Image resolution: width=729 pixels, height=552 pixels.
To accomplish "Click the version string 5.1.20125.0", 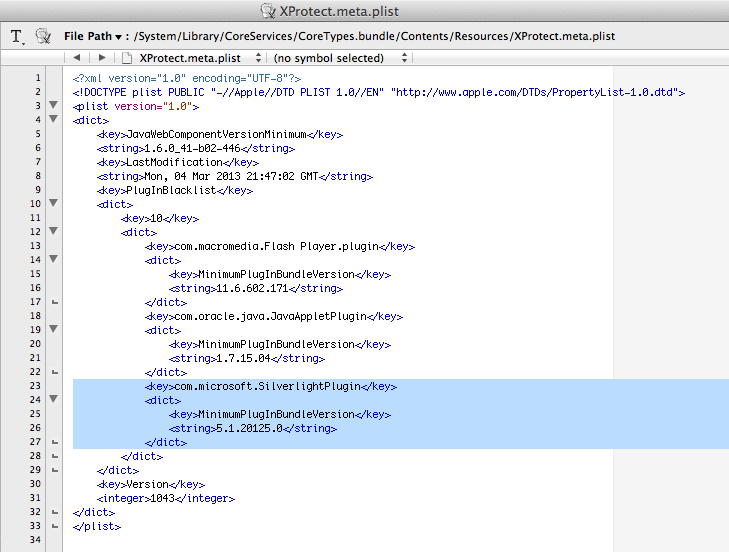I will 253,428.
